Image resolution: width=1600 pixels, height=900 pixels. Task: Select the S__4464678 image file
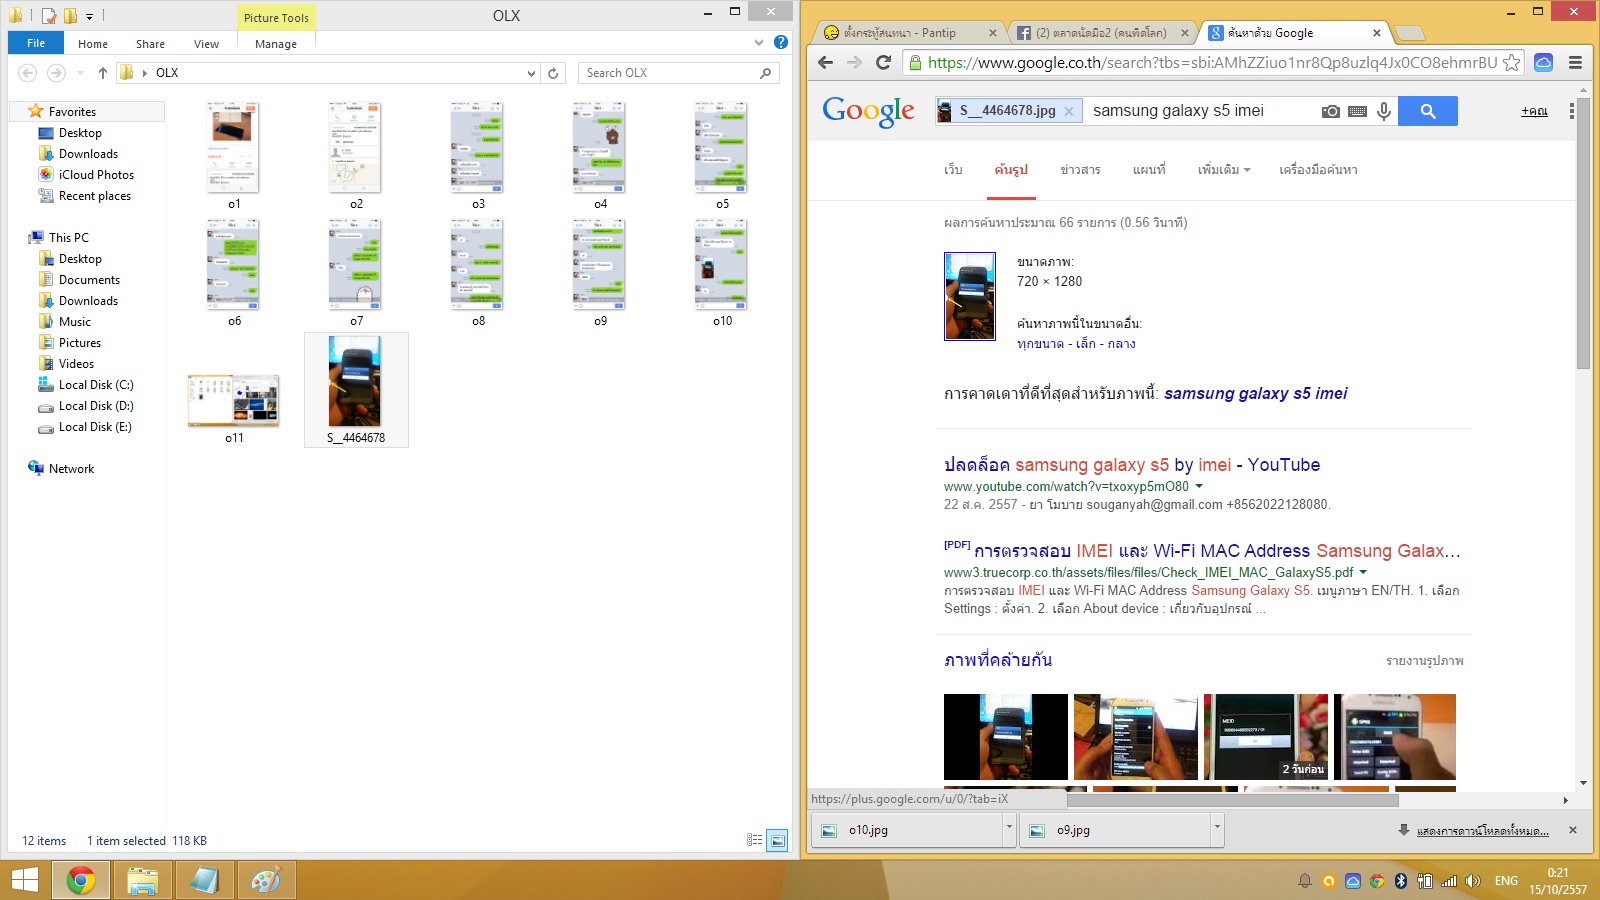pyautogui.click(x=356, y=390)
